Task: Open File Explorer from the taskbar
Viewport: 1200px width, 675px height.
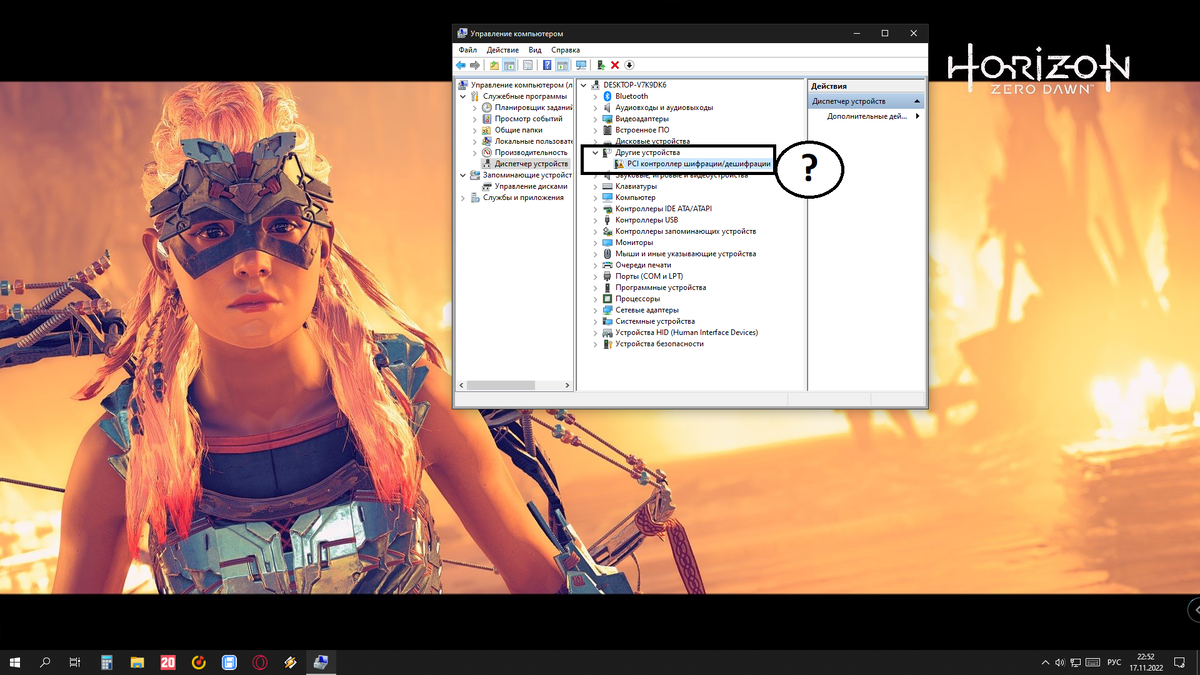Action: (x=137, y=662)
